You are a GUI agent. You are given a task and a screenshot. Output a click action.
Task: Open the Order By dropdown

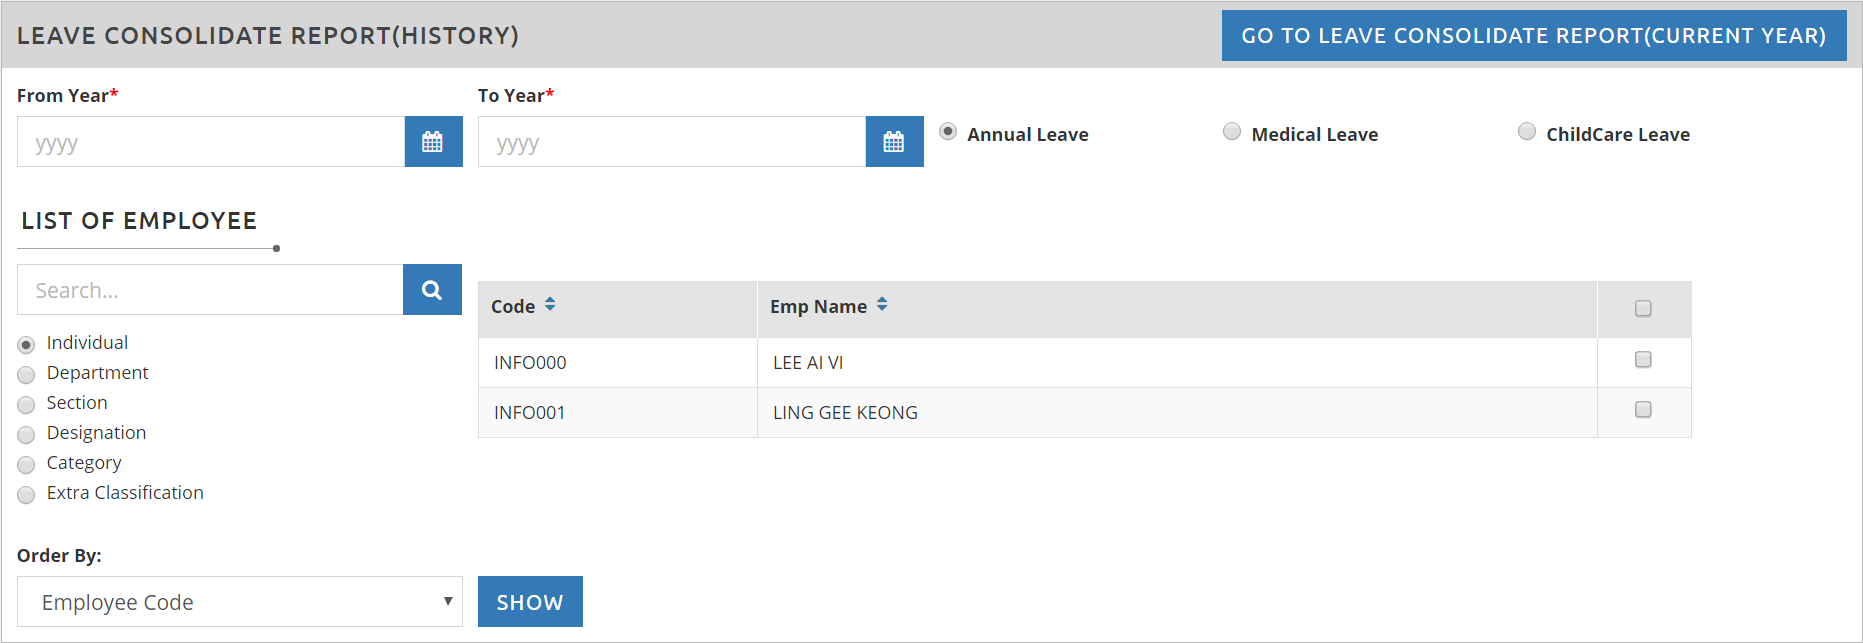pos(240,602)
